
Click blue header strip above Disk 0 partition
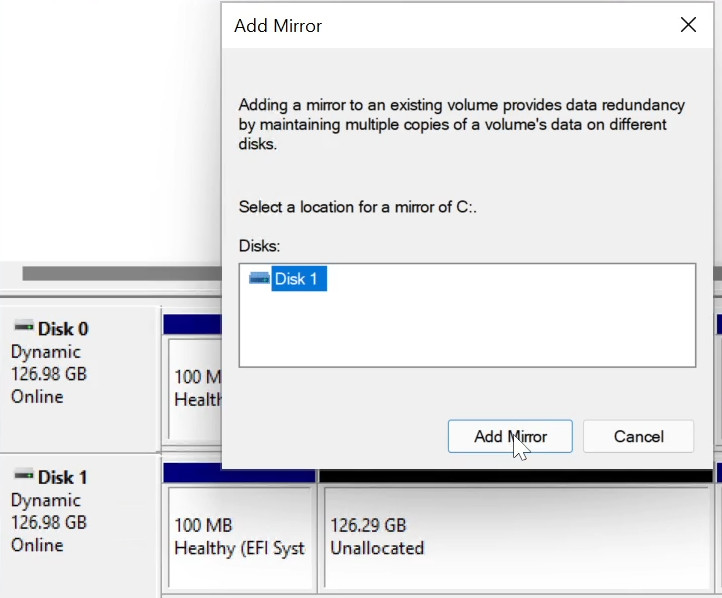tap(191, 324)
